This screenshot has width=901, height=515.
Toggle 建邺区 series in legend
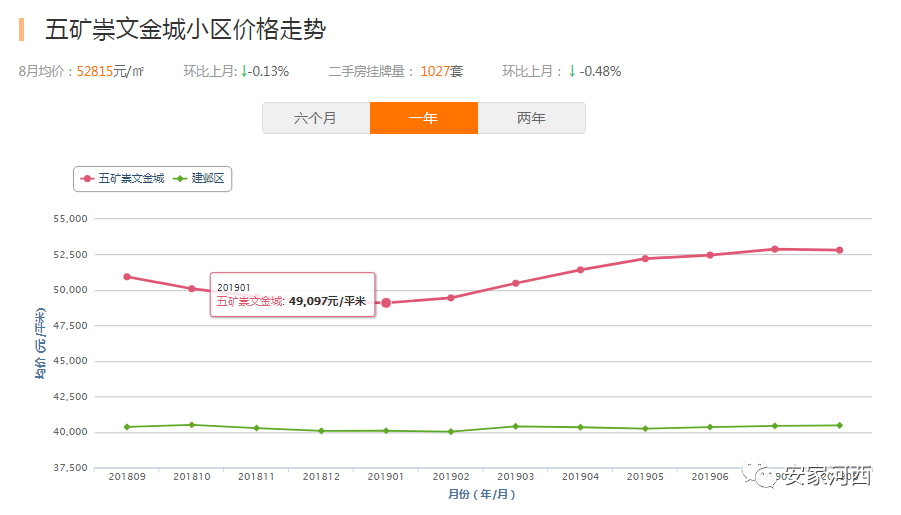(199, 179)
